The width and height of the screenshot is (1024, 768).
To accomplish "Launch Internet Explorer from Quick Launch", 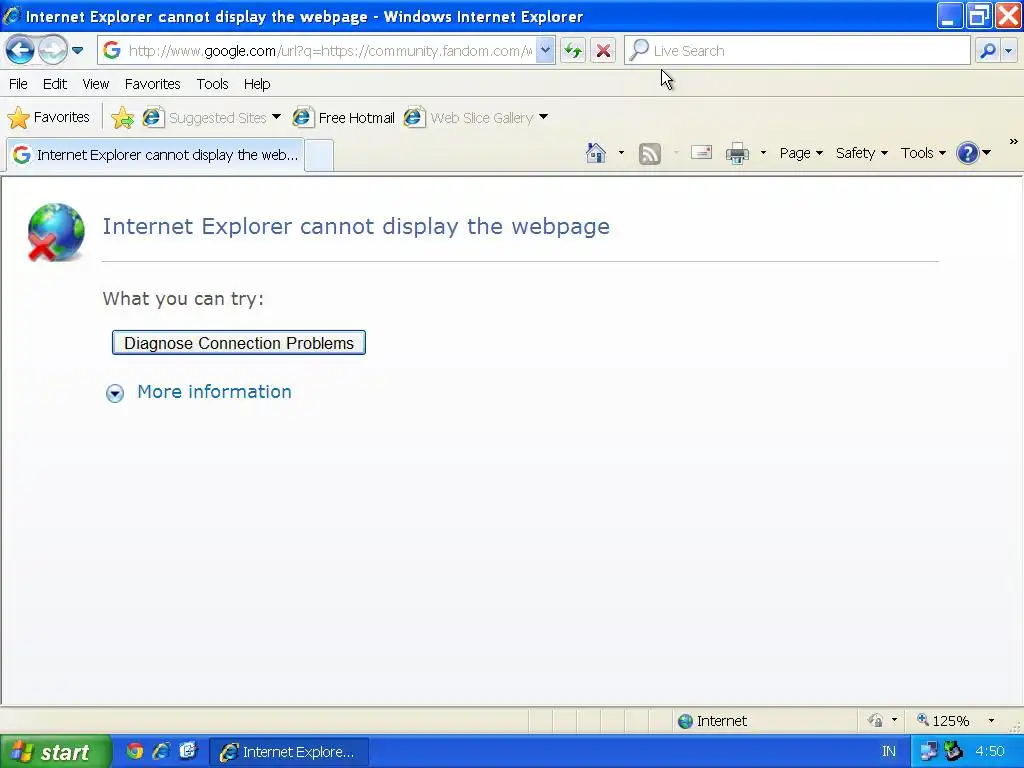I will (161, 752).
